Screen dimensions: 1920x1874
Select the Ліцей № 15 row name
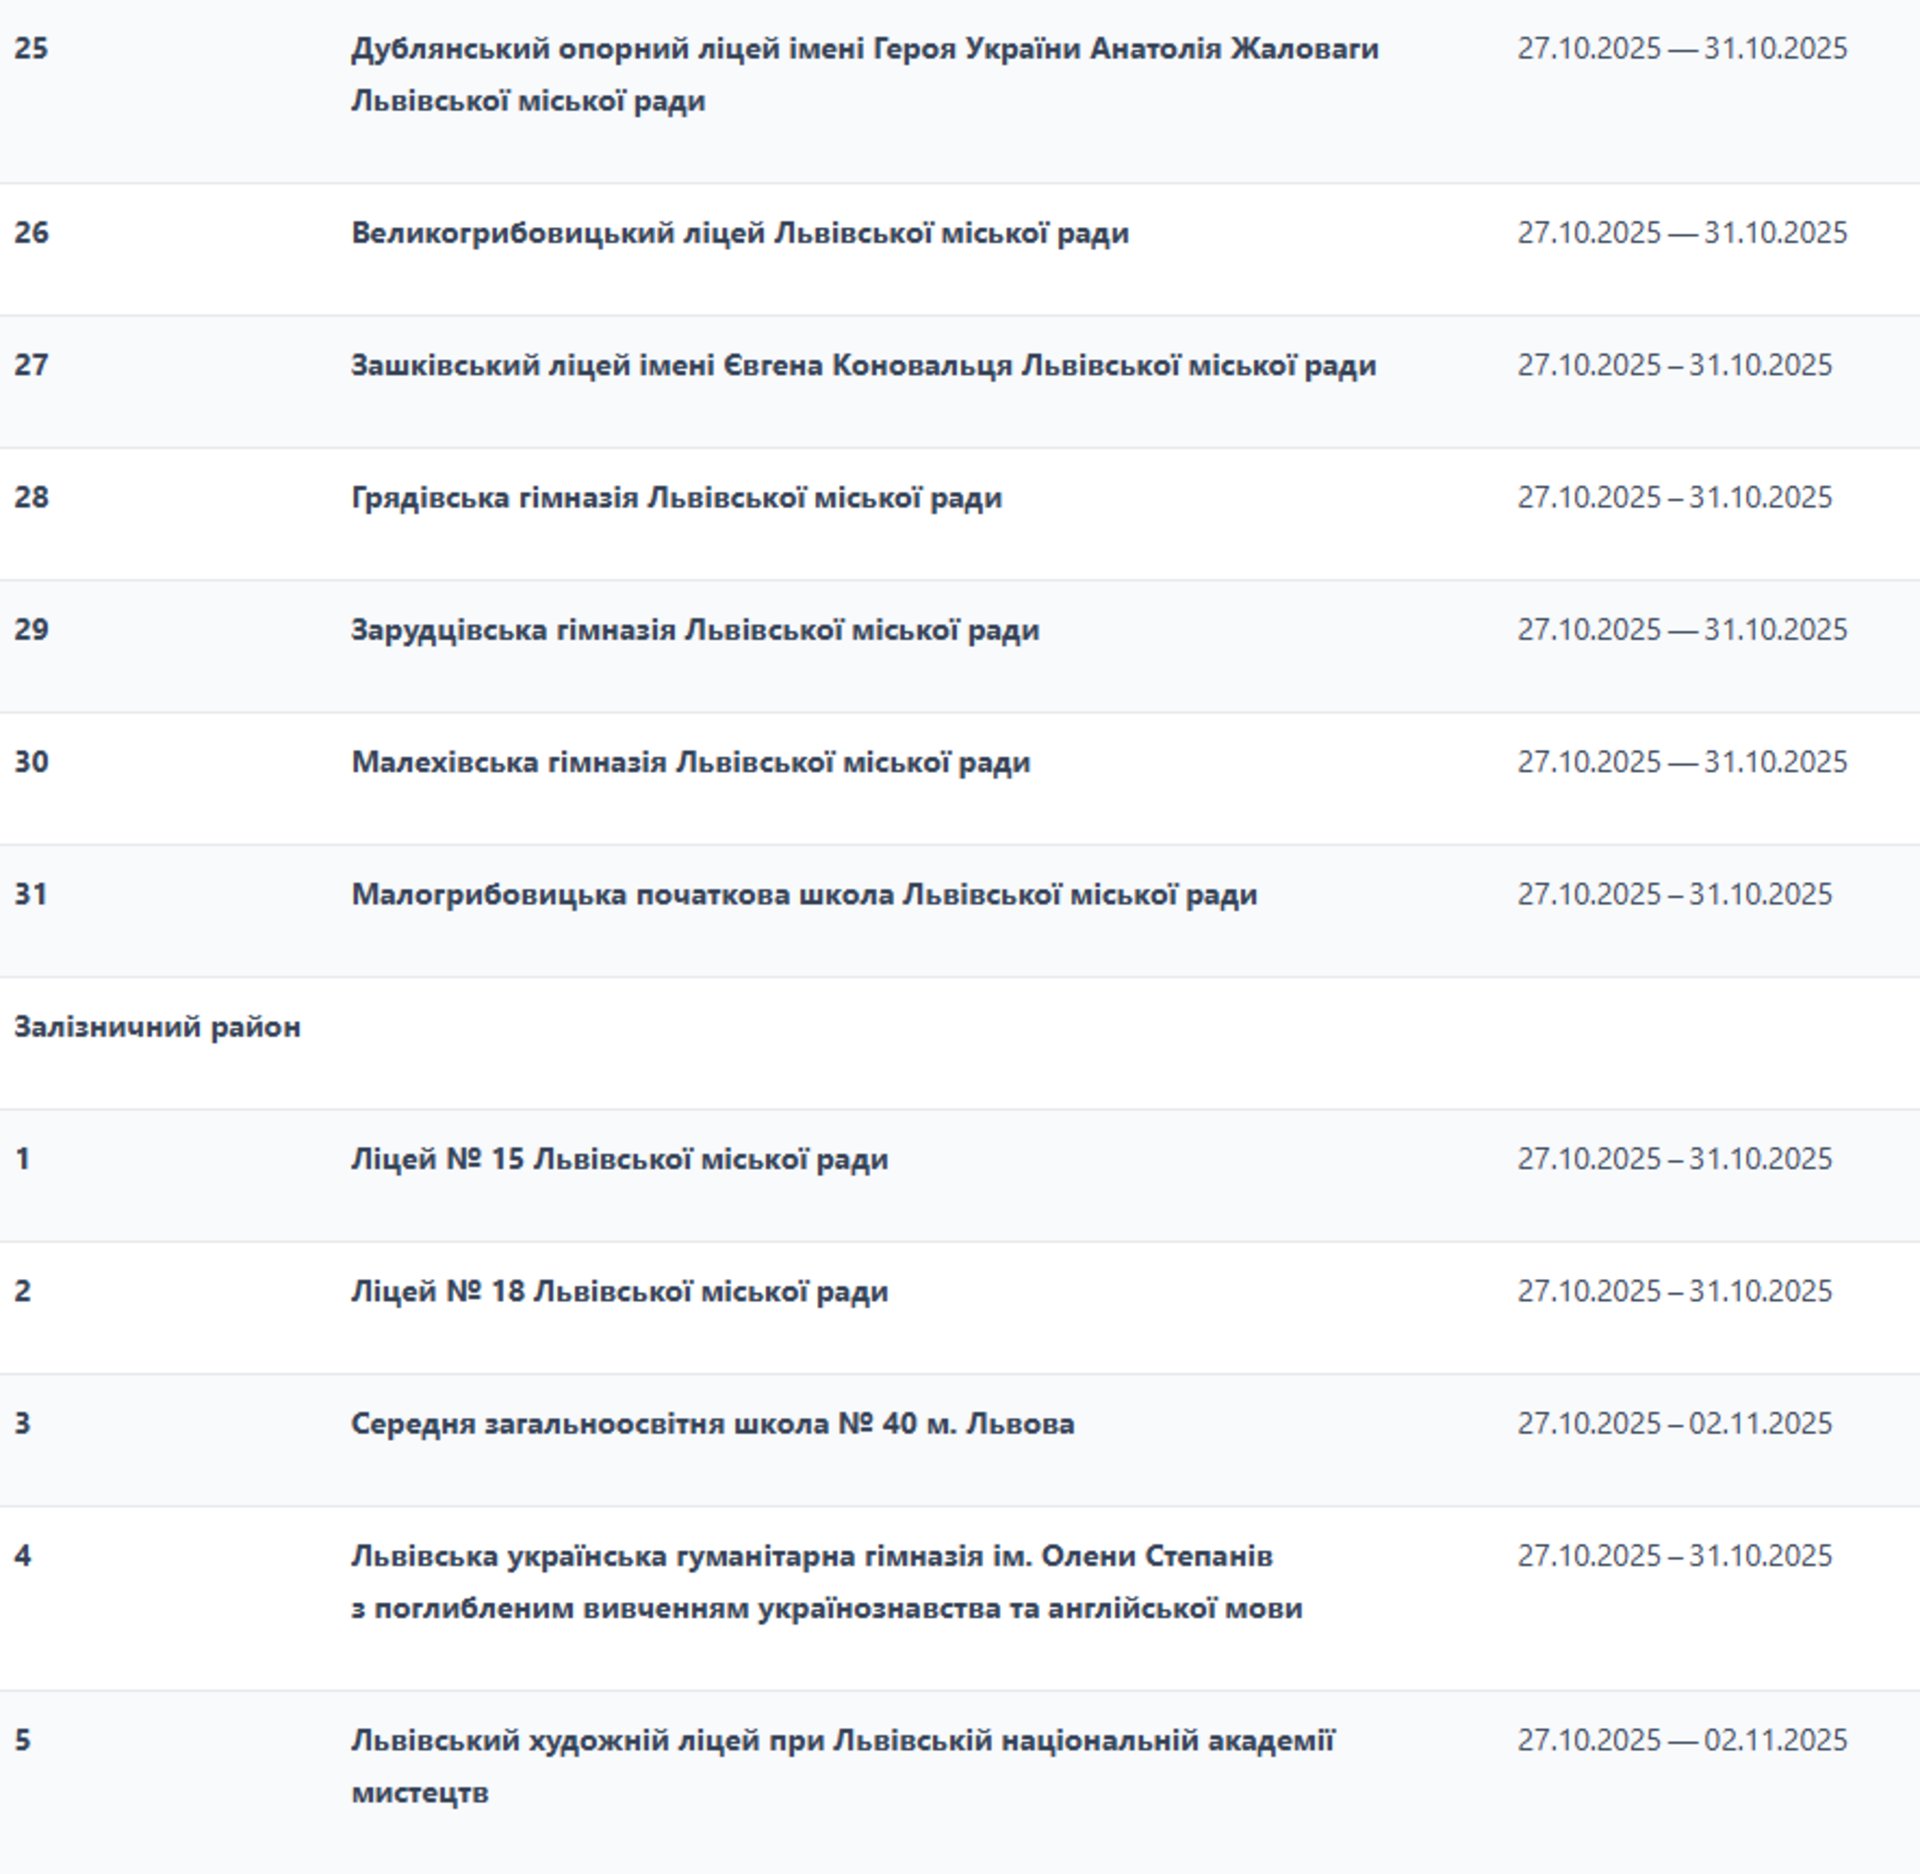[x=619, y=1159]
